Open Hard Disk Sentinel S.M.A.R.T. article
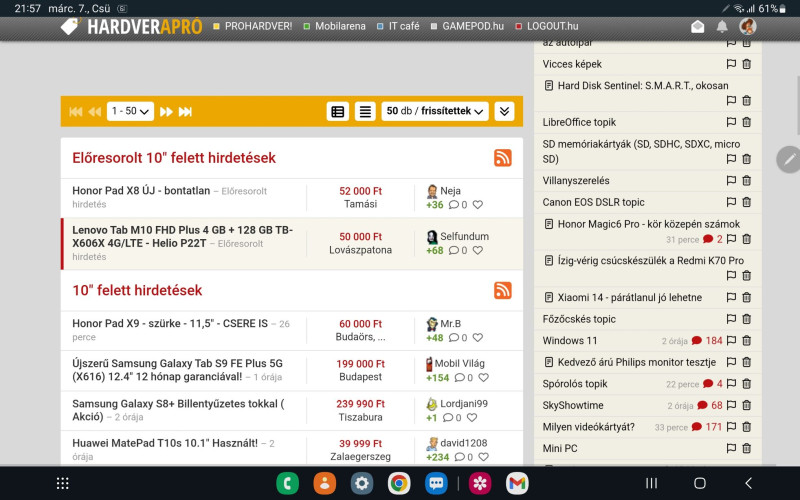The width and height of the screenshot is (800, 500). coord(643,86)
